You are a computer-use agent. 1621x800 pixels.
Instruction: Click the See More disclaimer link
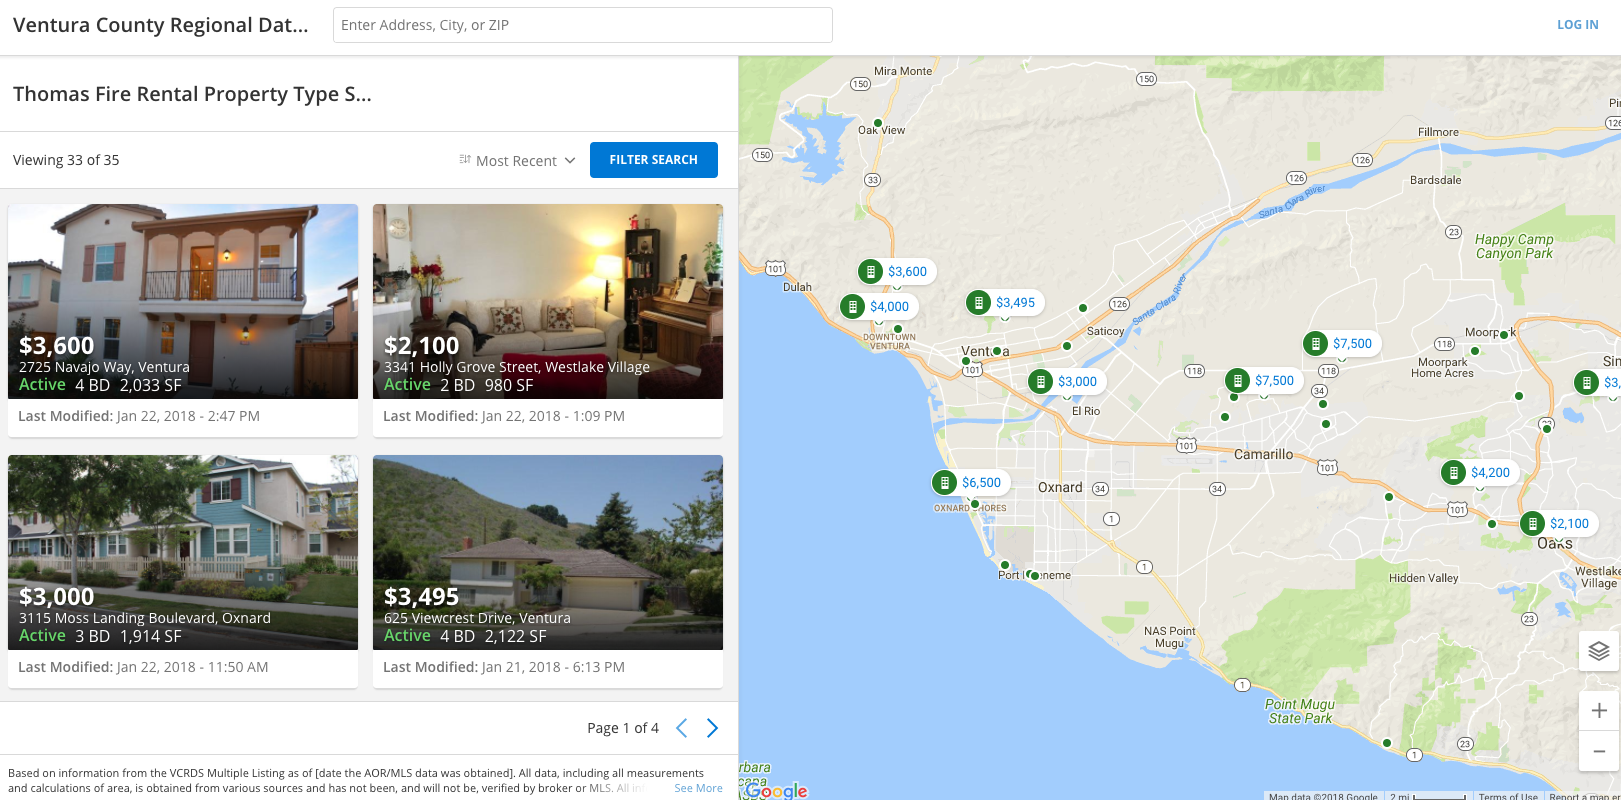point(698,788)
